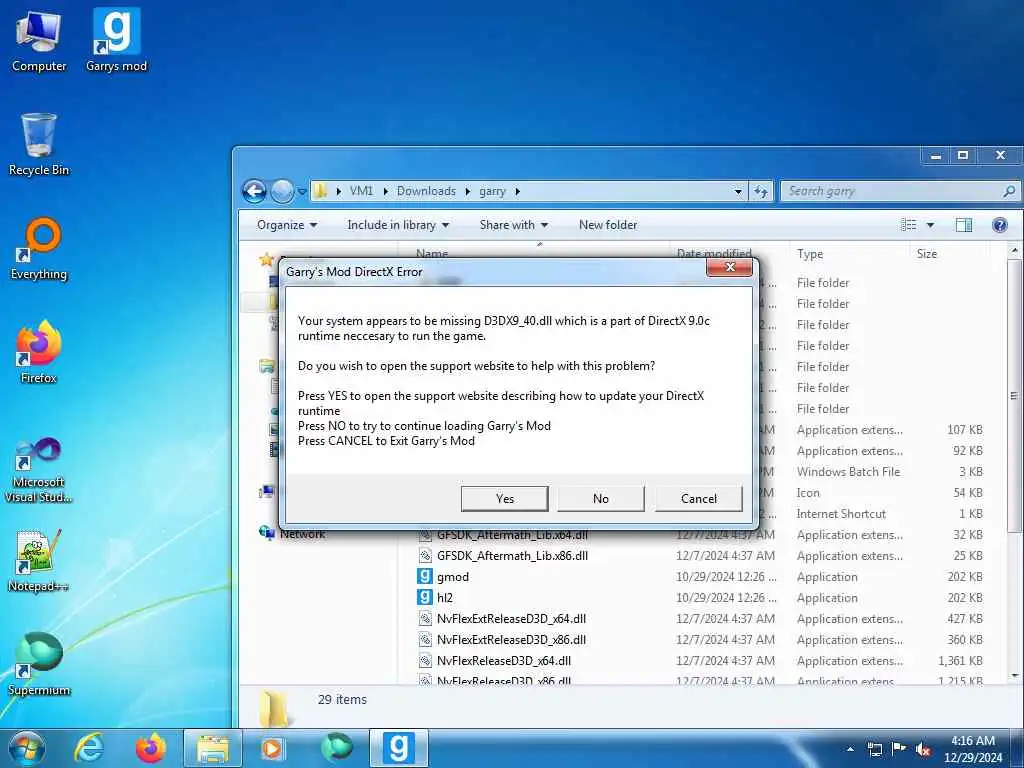Screen dimensions: 1024x768
Task: Switch to Garry's Mod in the taskbar
Action: (399, 748)
